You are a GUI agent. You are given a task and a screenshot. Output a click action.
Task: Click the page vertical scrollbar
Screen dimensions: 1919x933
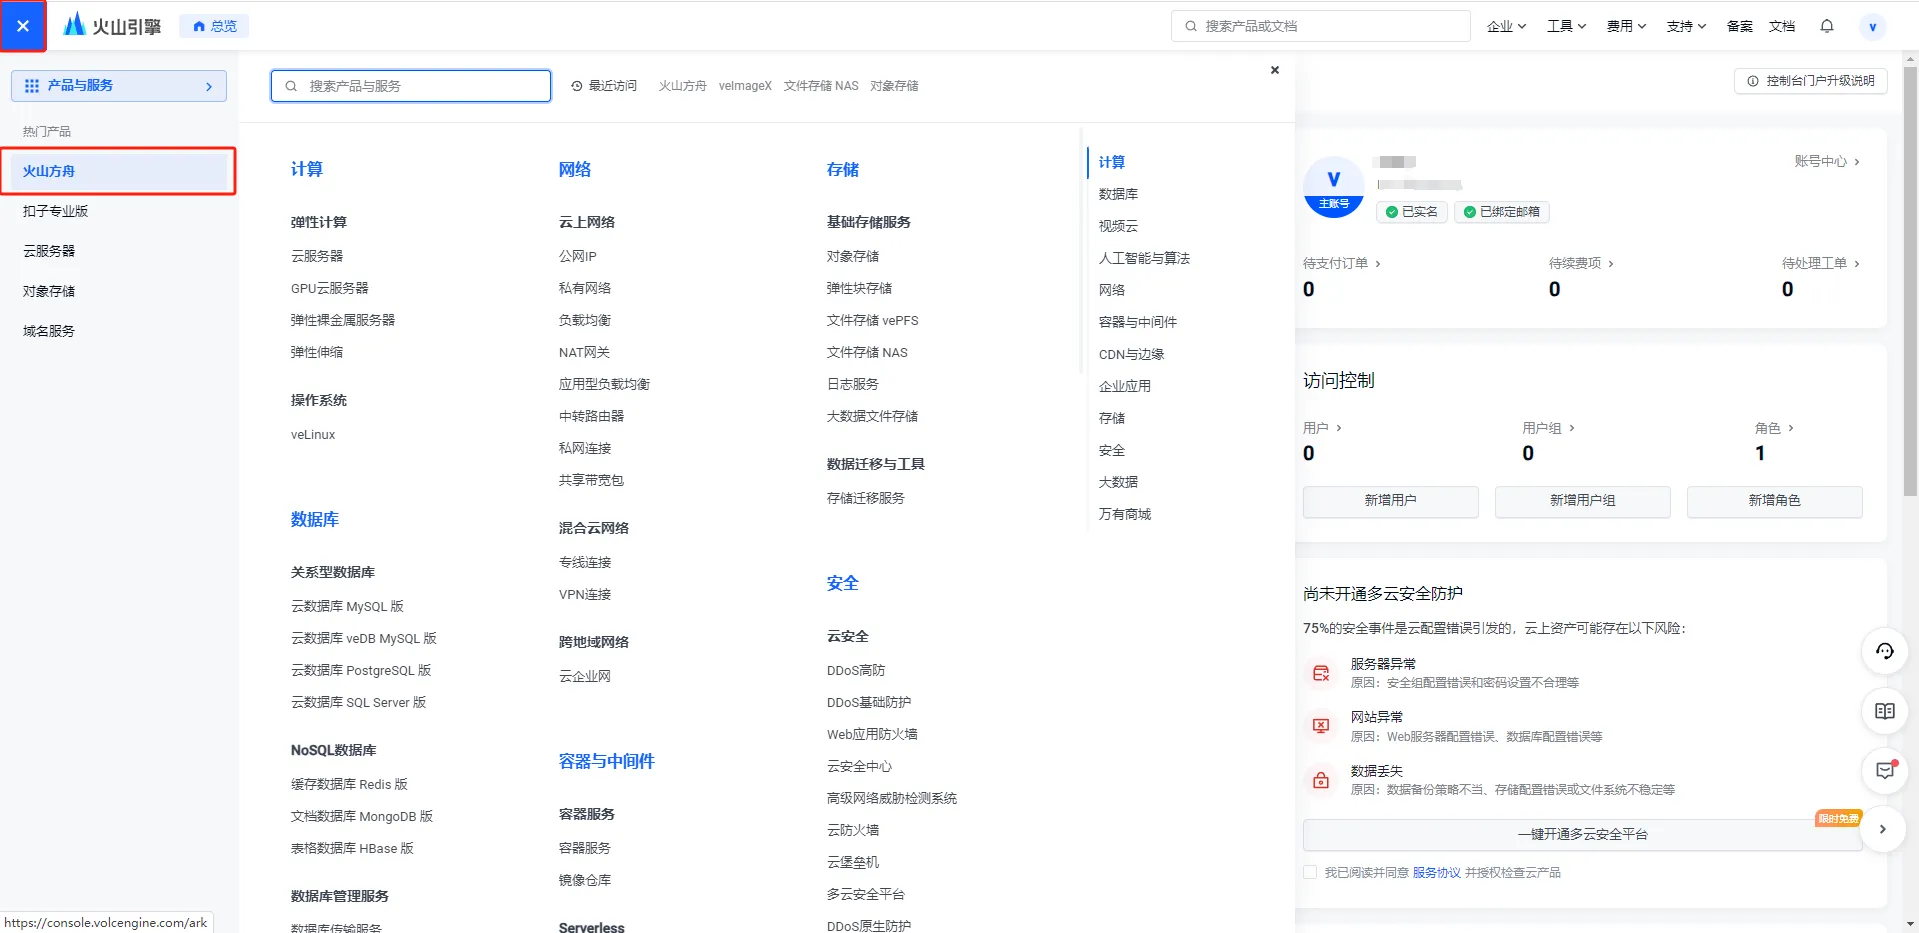(x=1910, y=300)
